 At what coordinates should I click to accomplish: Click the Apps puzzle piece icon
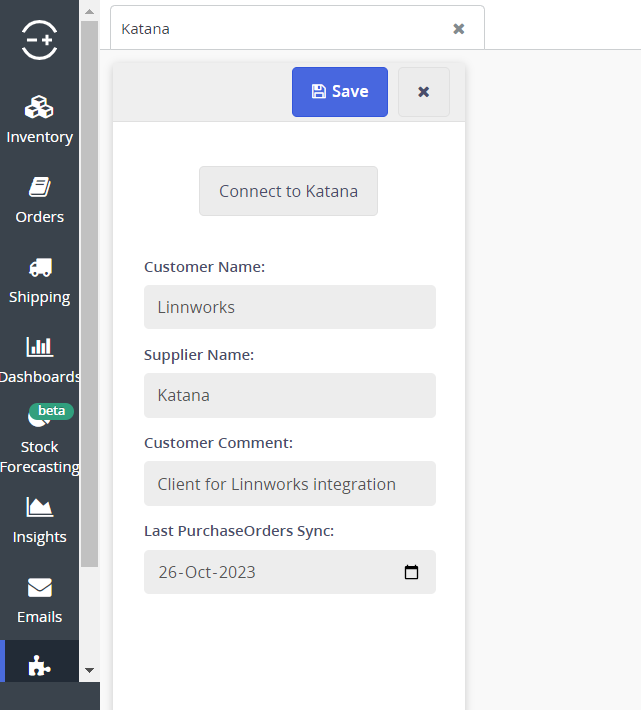pos(39,666)
